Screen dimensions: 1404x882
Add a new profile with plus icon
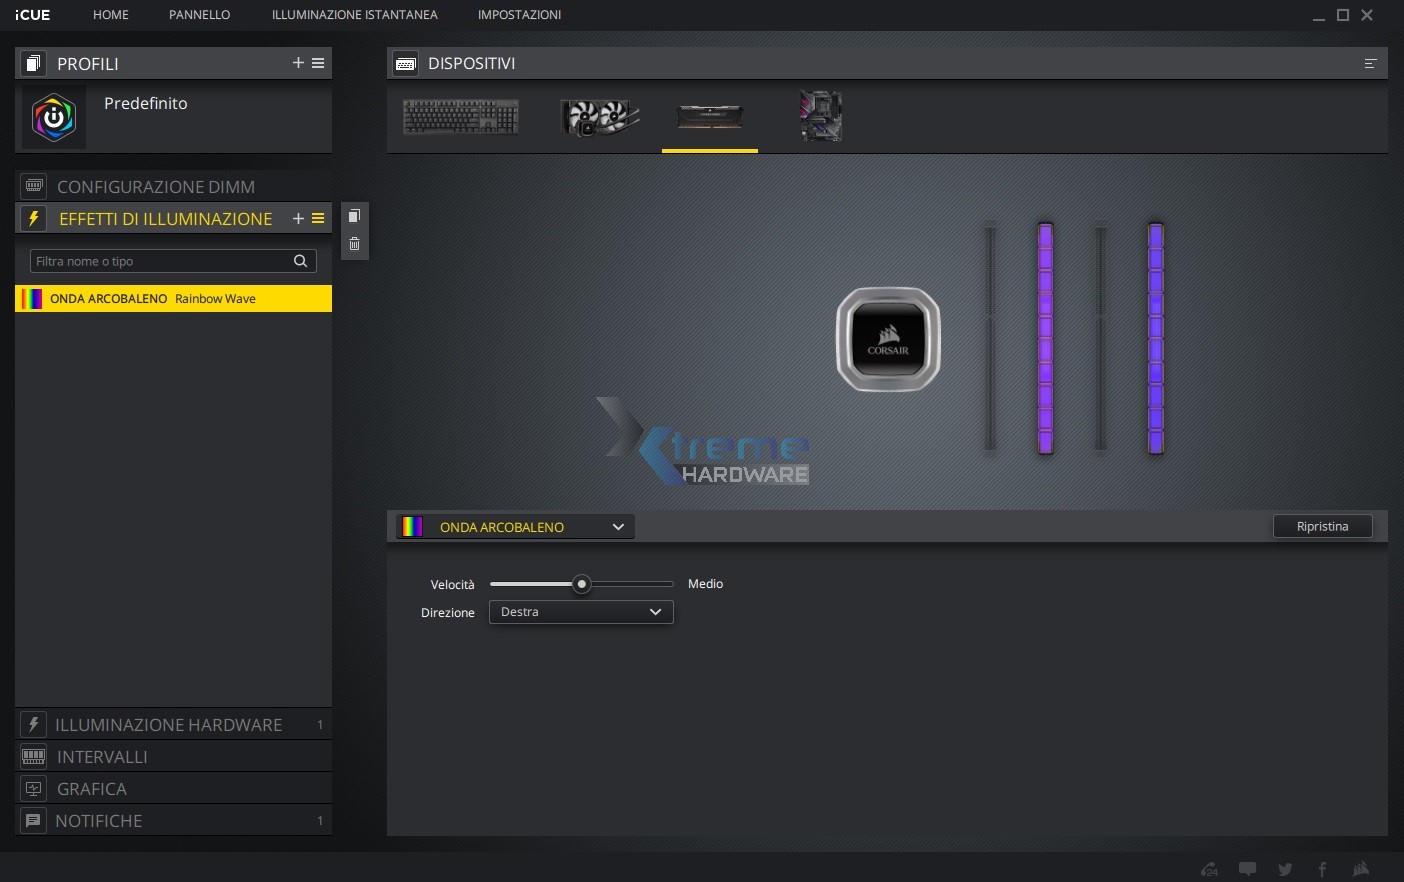(298, 63)
